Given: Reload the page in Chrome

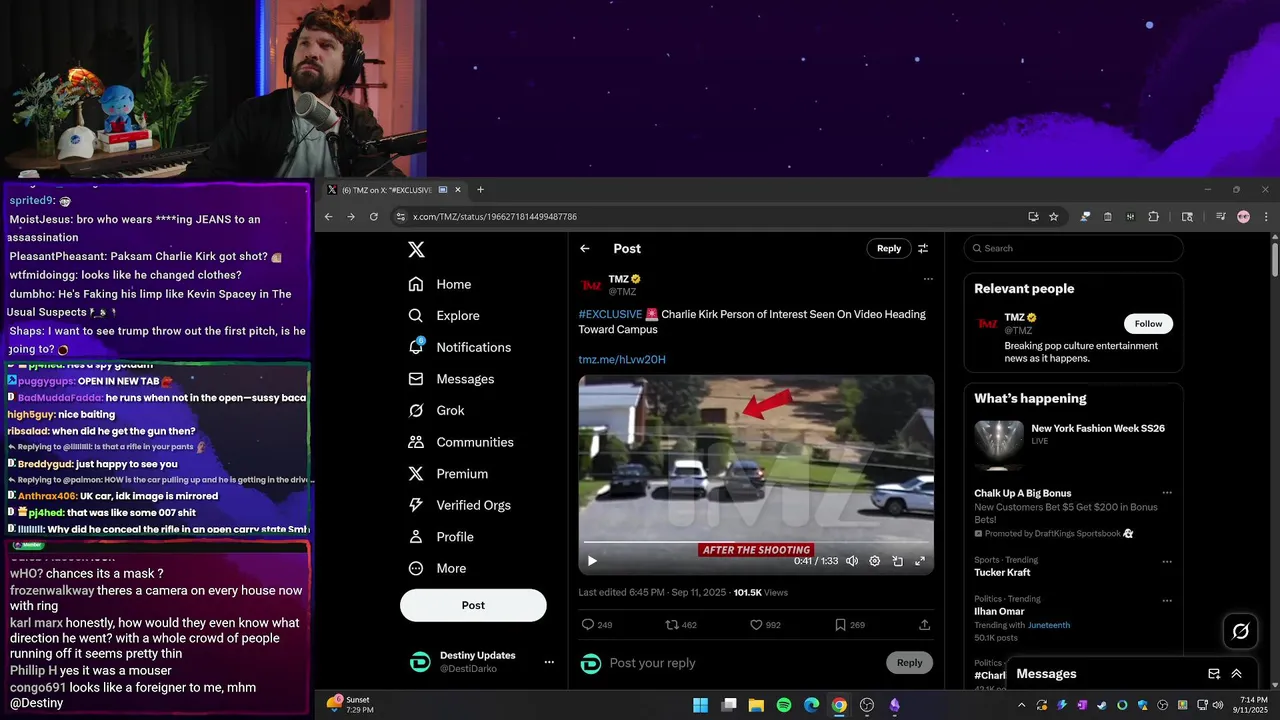Looking at the screenshot, I should tap(374, 216).
